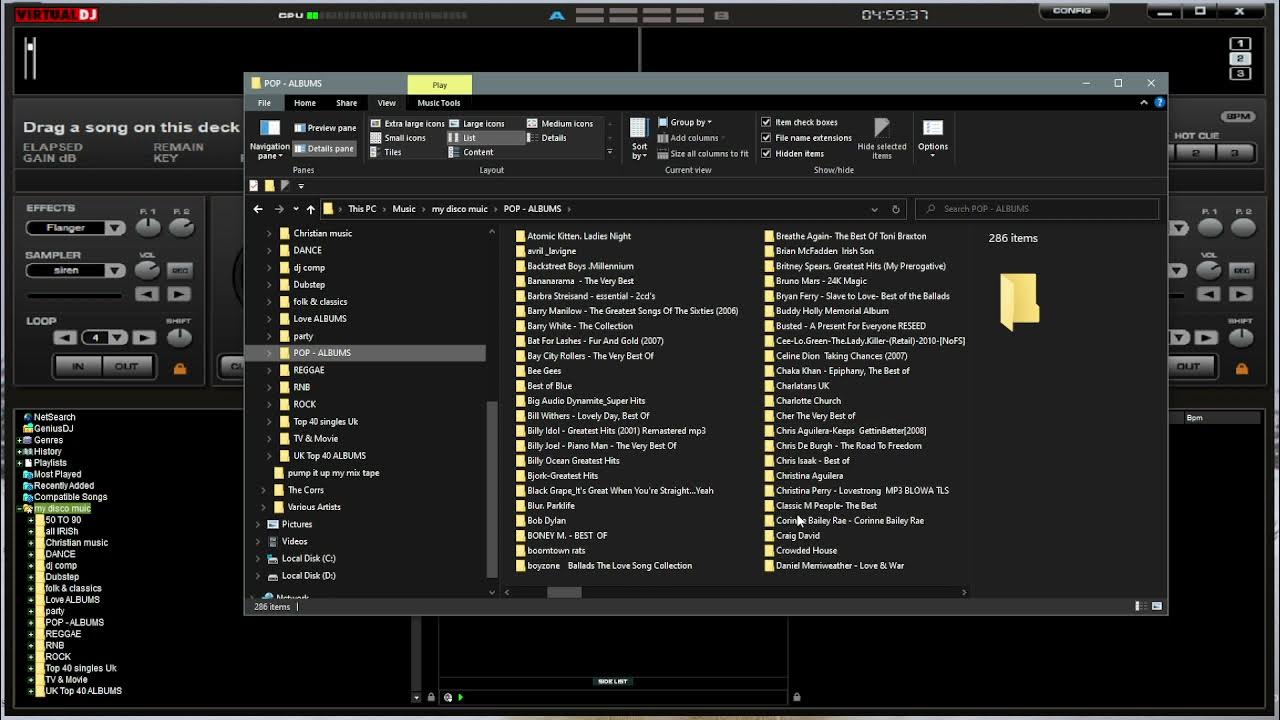Click the Up one level arrow
The width and height of the screenshot is (1280, 720).
coord(311,209)
